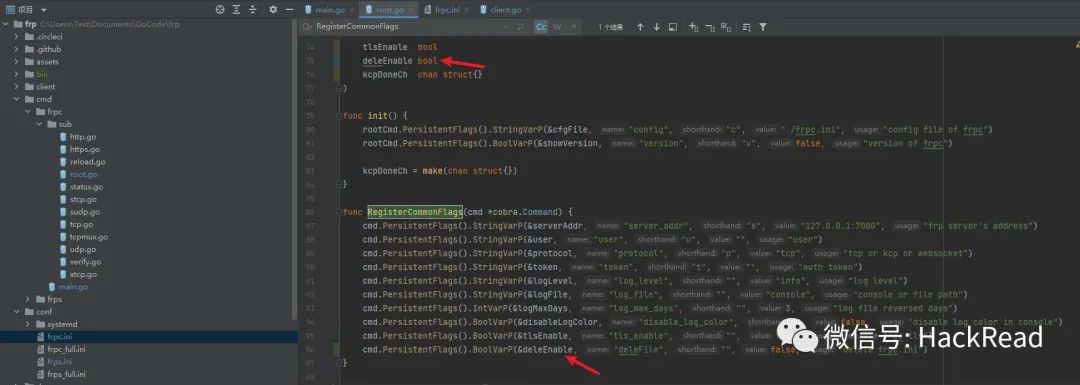Expand the .github folder
The height and width of the screenshot is (385, 1080).
click(17, 50)
